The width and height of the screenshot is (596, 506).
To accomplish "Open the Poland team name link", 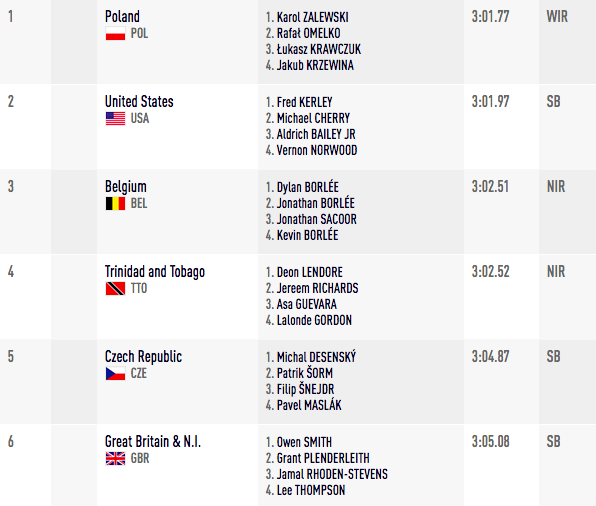I will (x=122, y=17).
